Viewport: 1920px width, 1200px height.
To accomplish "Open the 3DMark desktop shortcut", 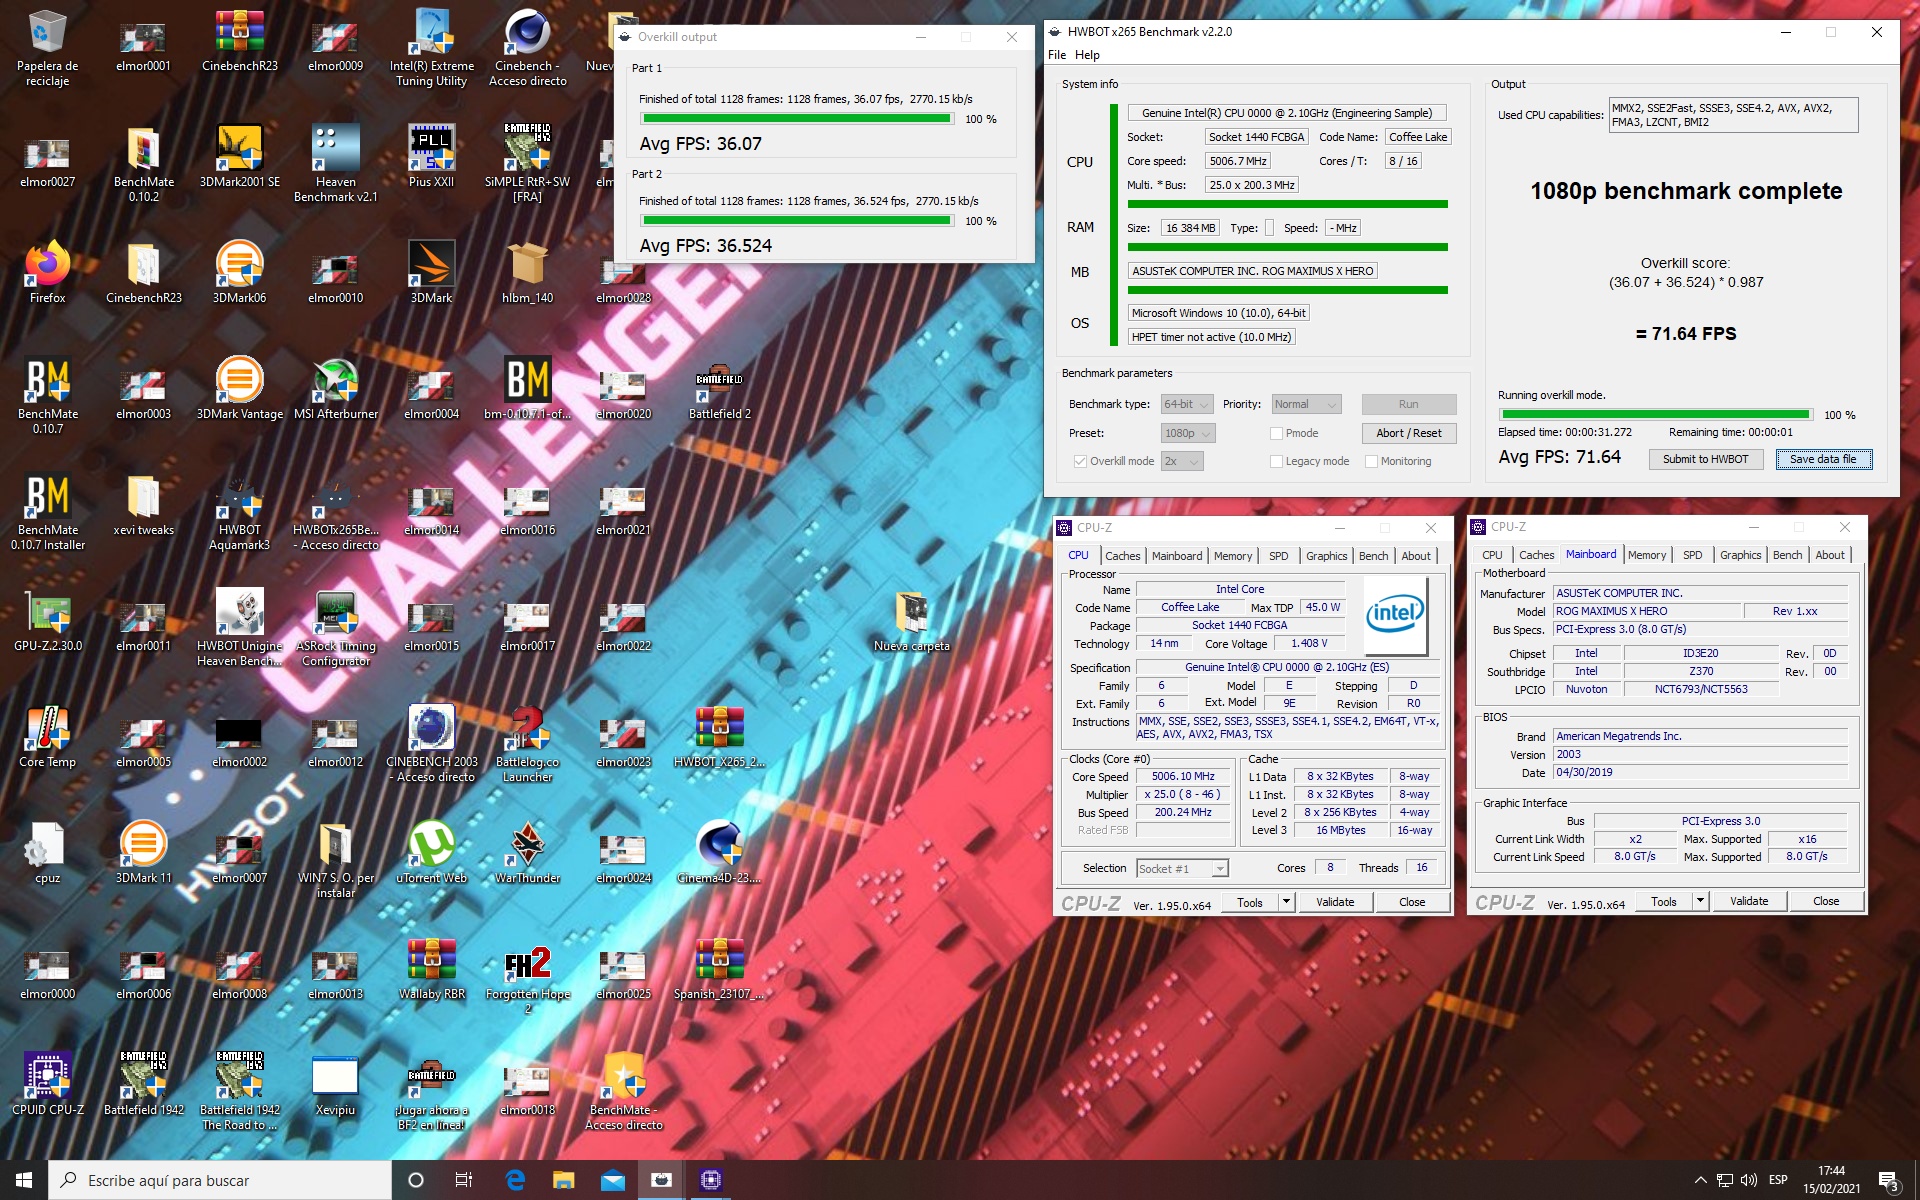I will [x=432, y=273].
